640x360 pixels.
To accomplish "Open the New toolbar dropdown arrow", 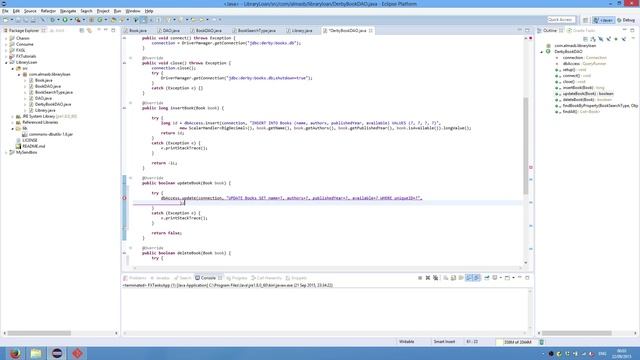I will [x=11, y=20].
